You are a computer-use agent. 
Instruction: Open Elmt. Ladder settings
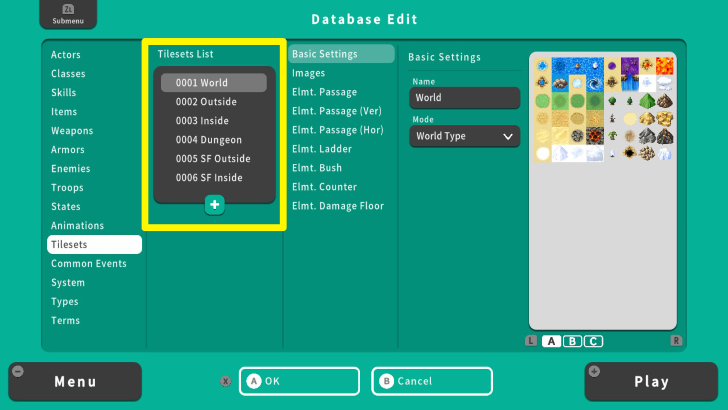(x=322, y=149)
